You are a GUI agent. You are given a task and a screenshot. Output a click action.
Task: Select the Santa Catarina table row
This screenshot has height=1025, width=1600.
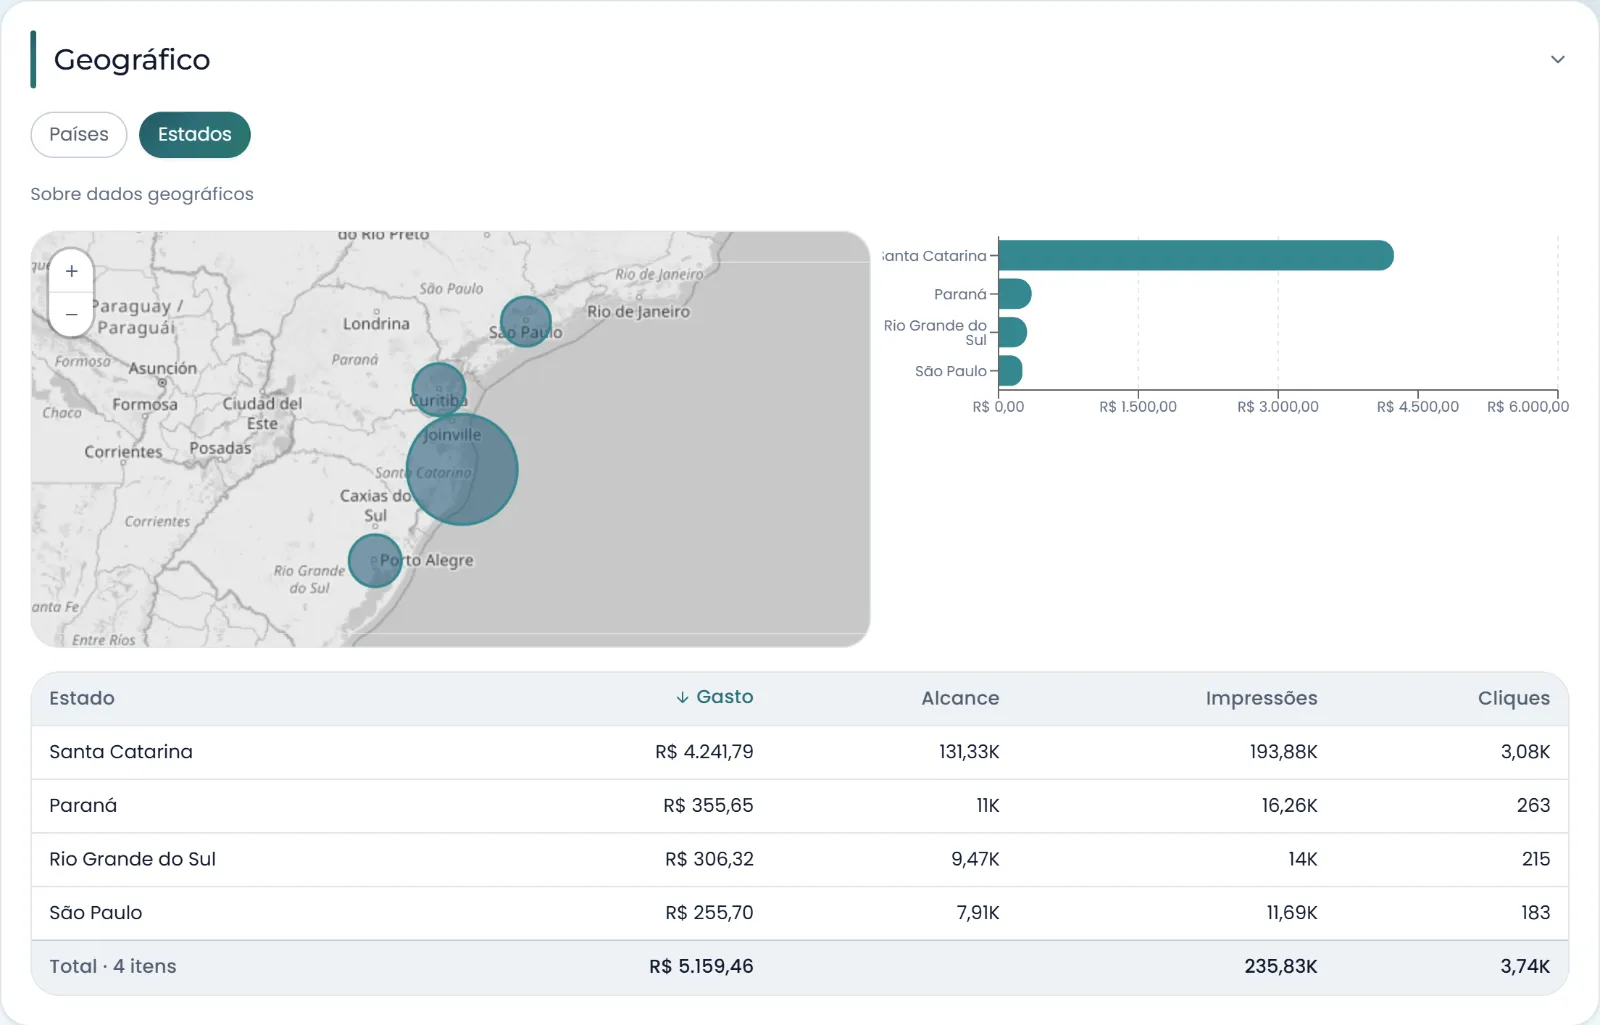click(800, 752)
